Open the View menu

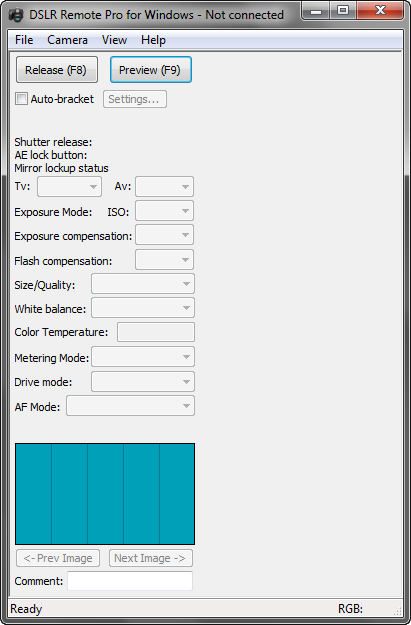(x=114, y=40)
